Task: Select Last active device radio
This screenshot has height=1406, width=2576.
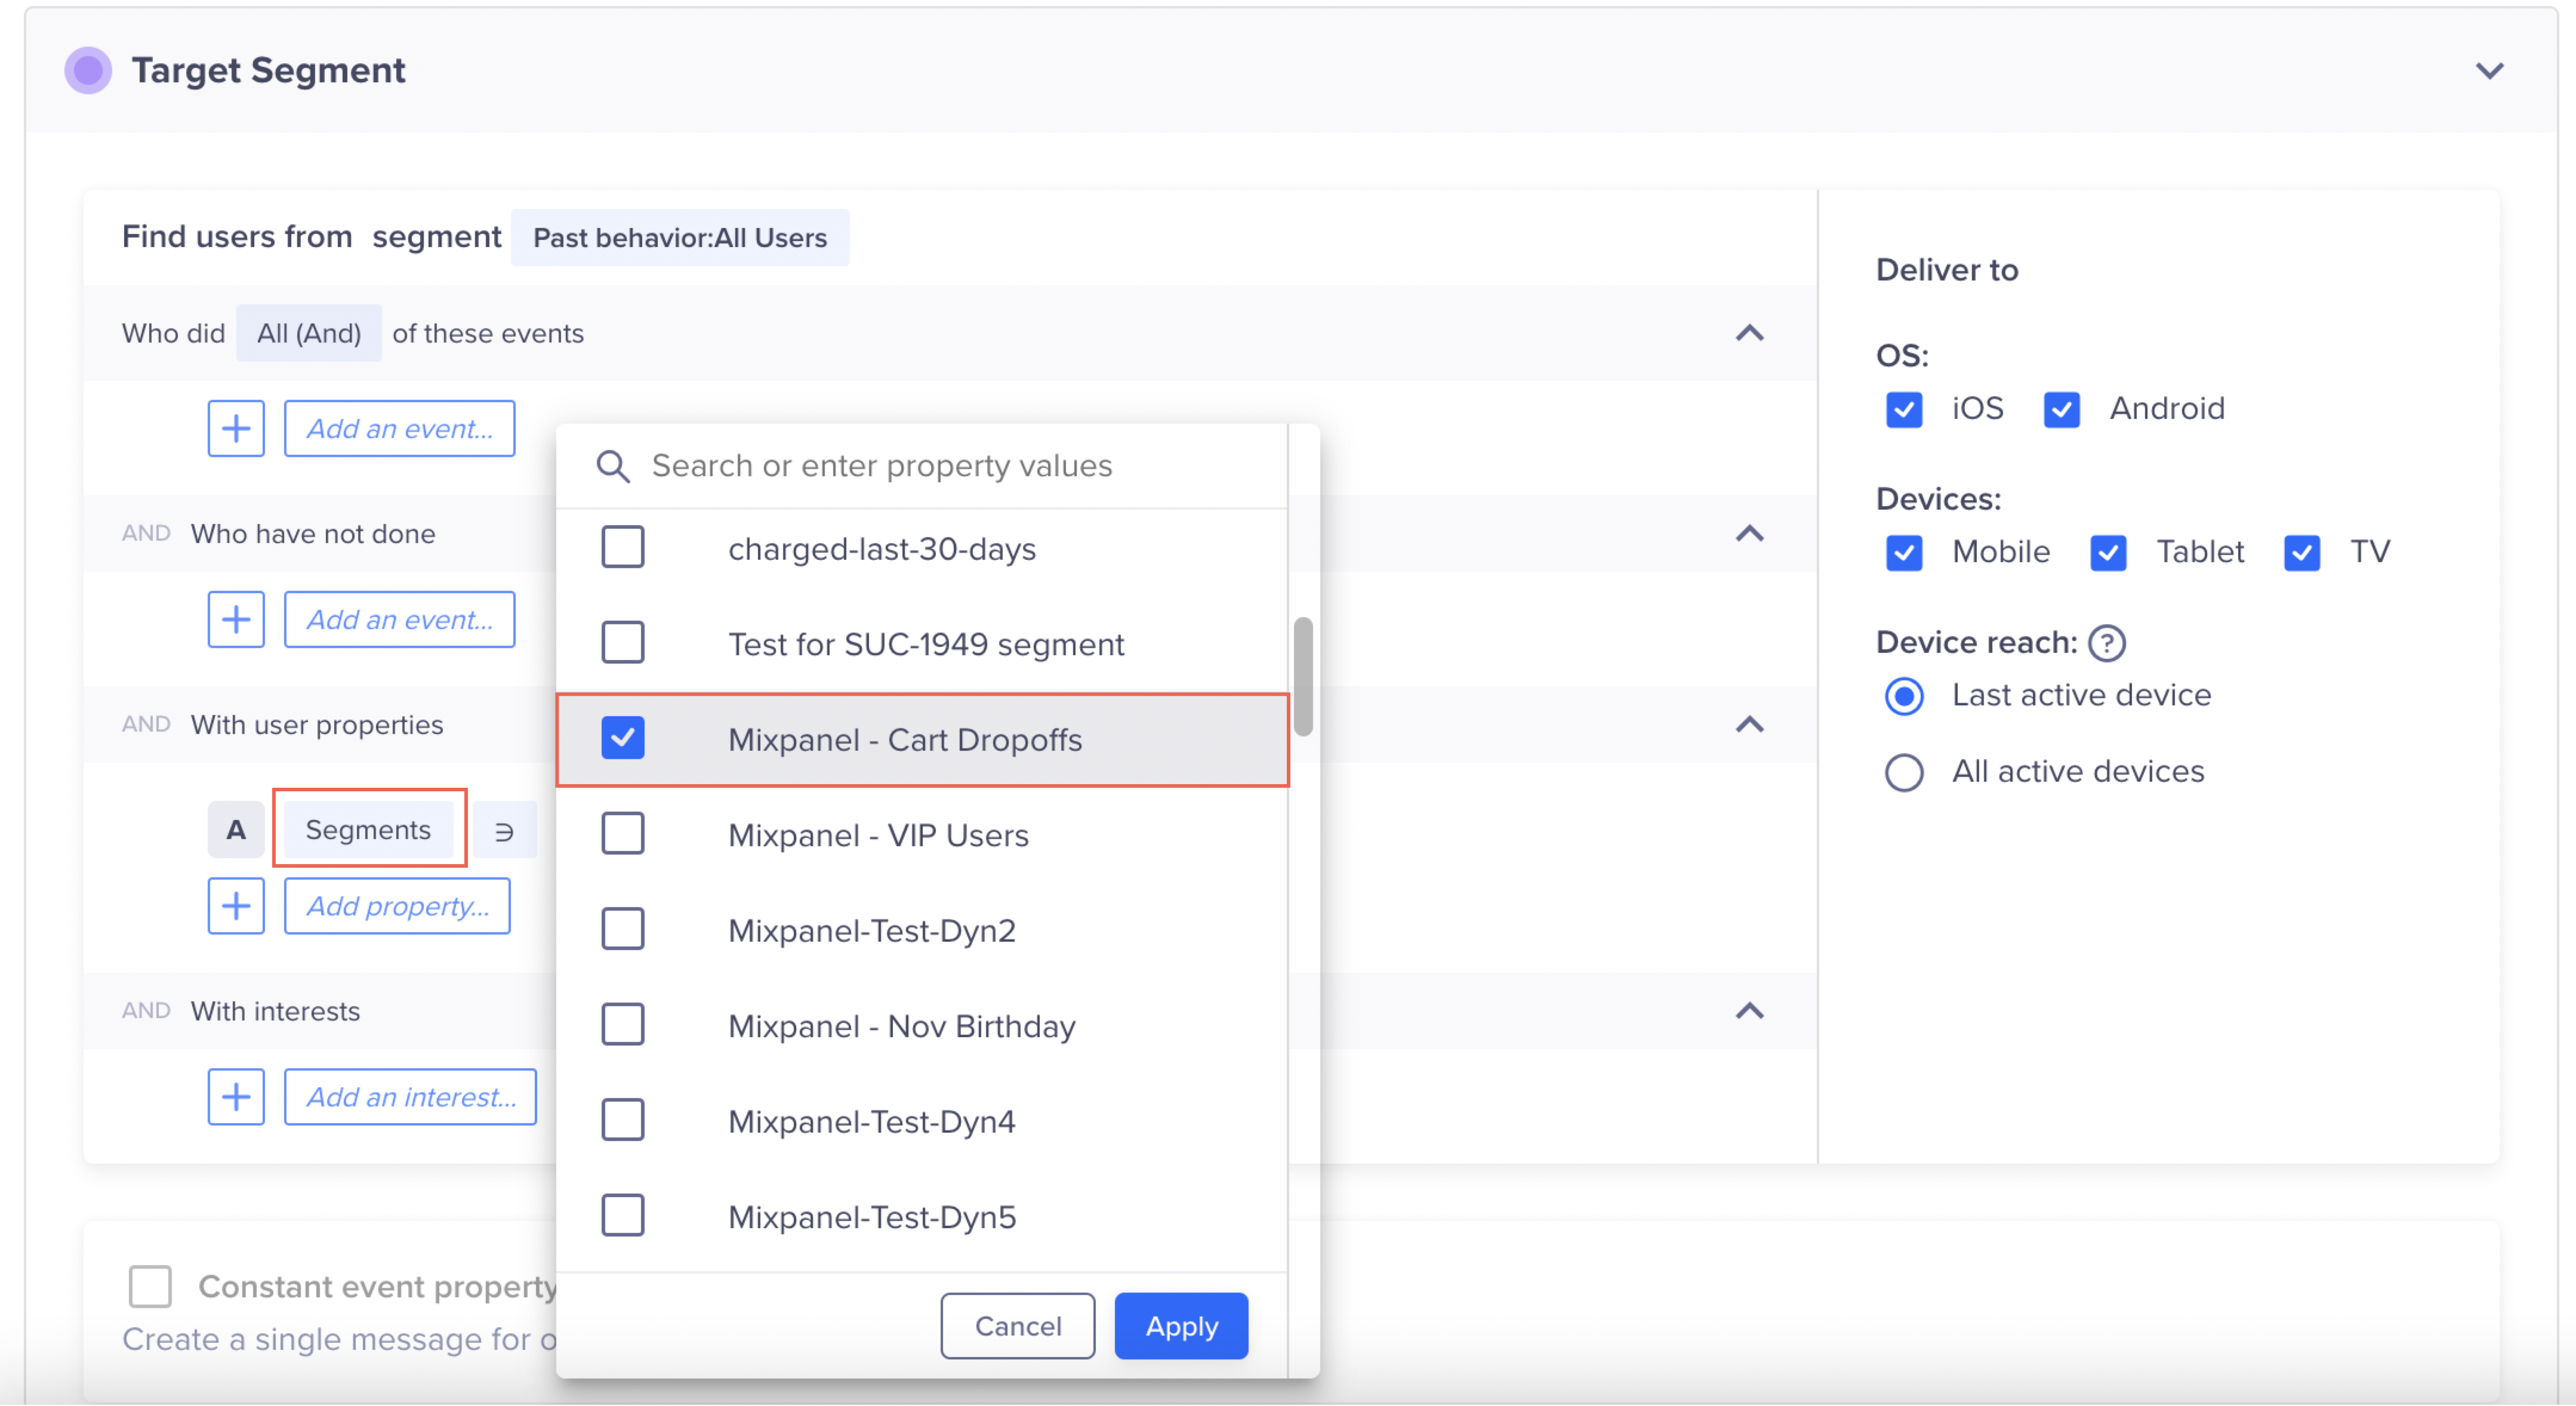Action: click(x=1904, y=697)
